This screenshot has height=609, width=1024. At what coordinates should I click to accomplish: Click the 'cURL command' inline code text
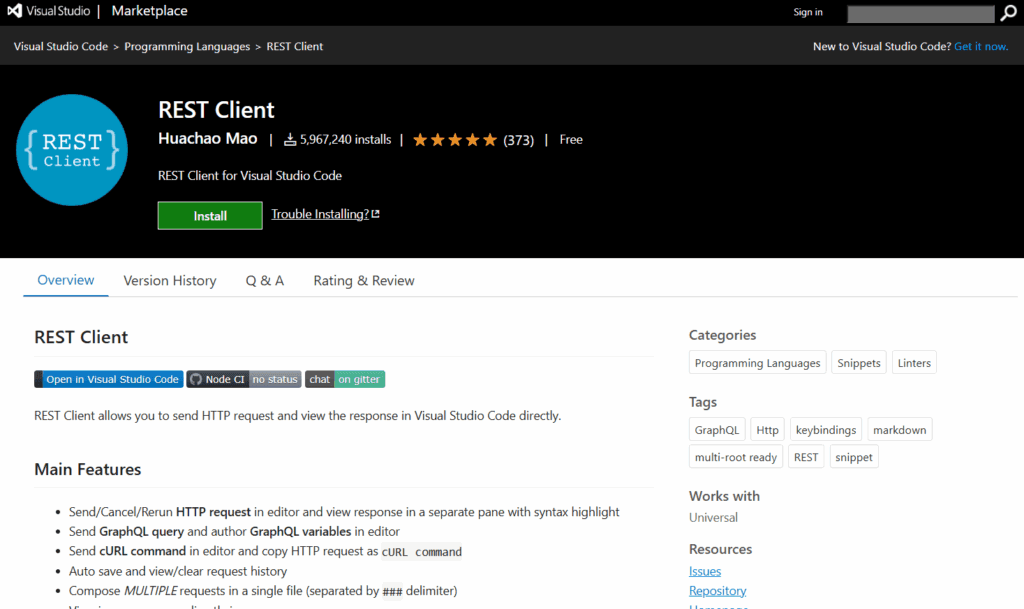(421, 552)
